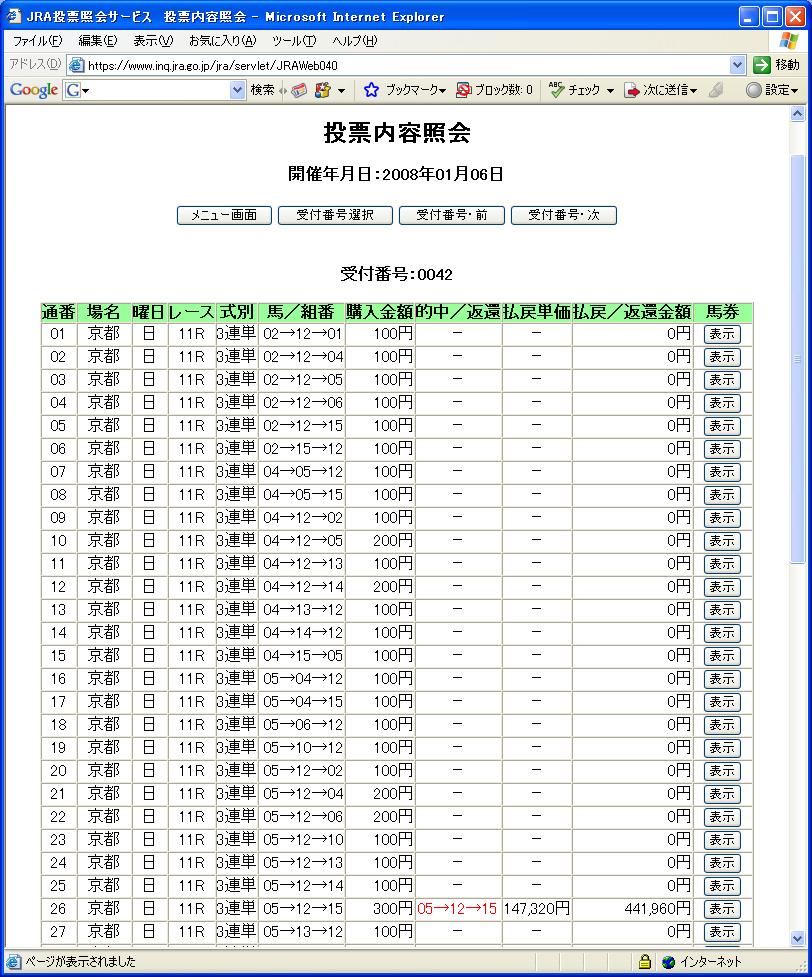Screen dimensions: 812x977
Task: Click 表示 button in row 10
Action: coord(722,541)
